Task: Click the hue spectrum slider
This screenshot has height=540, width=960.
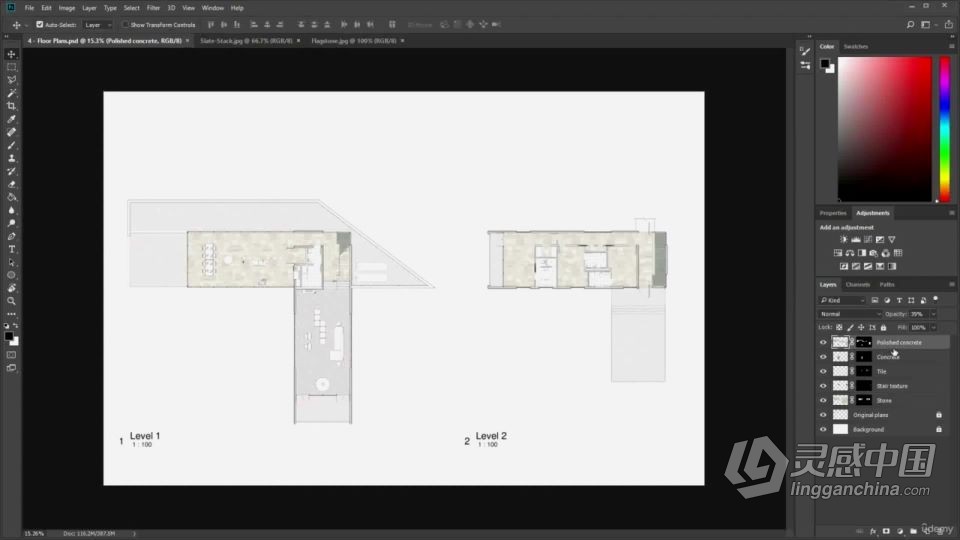Action: coord(945,129)
